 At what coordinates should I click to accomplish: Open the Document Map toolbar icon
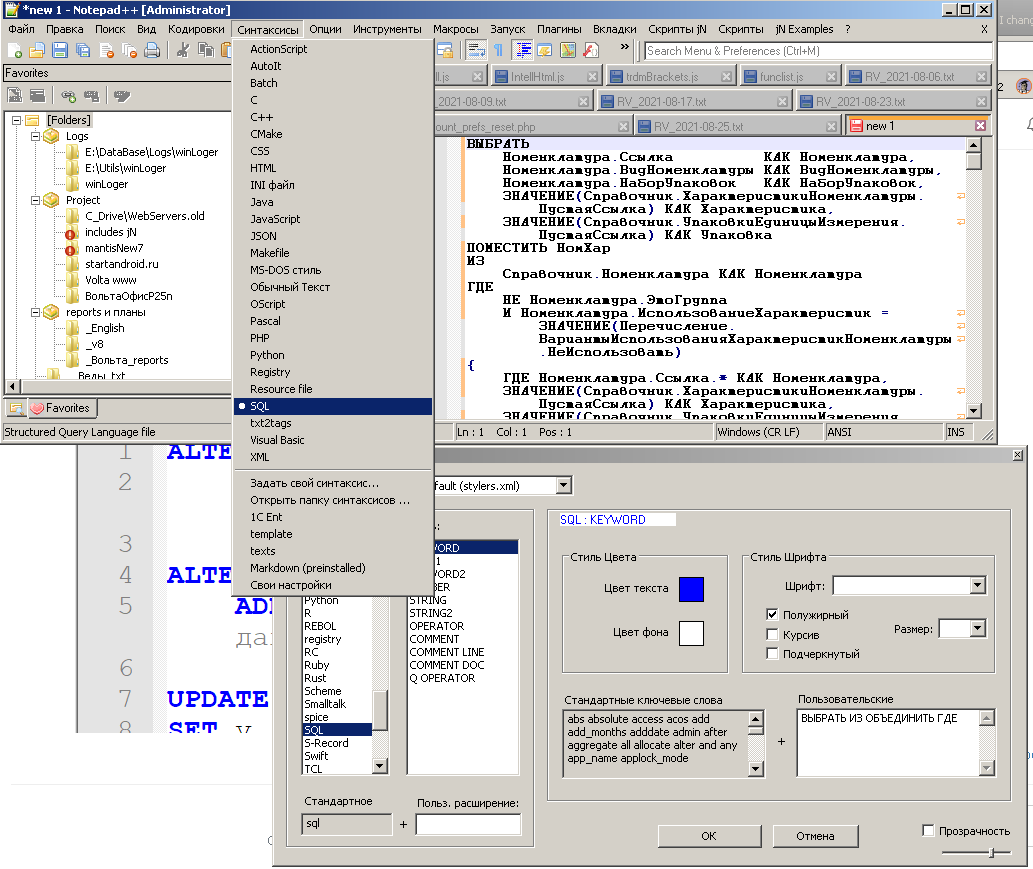tap(568, 50)
